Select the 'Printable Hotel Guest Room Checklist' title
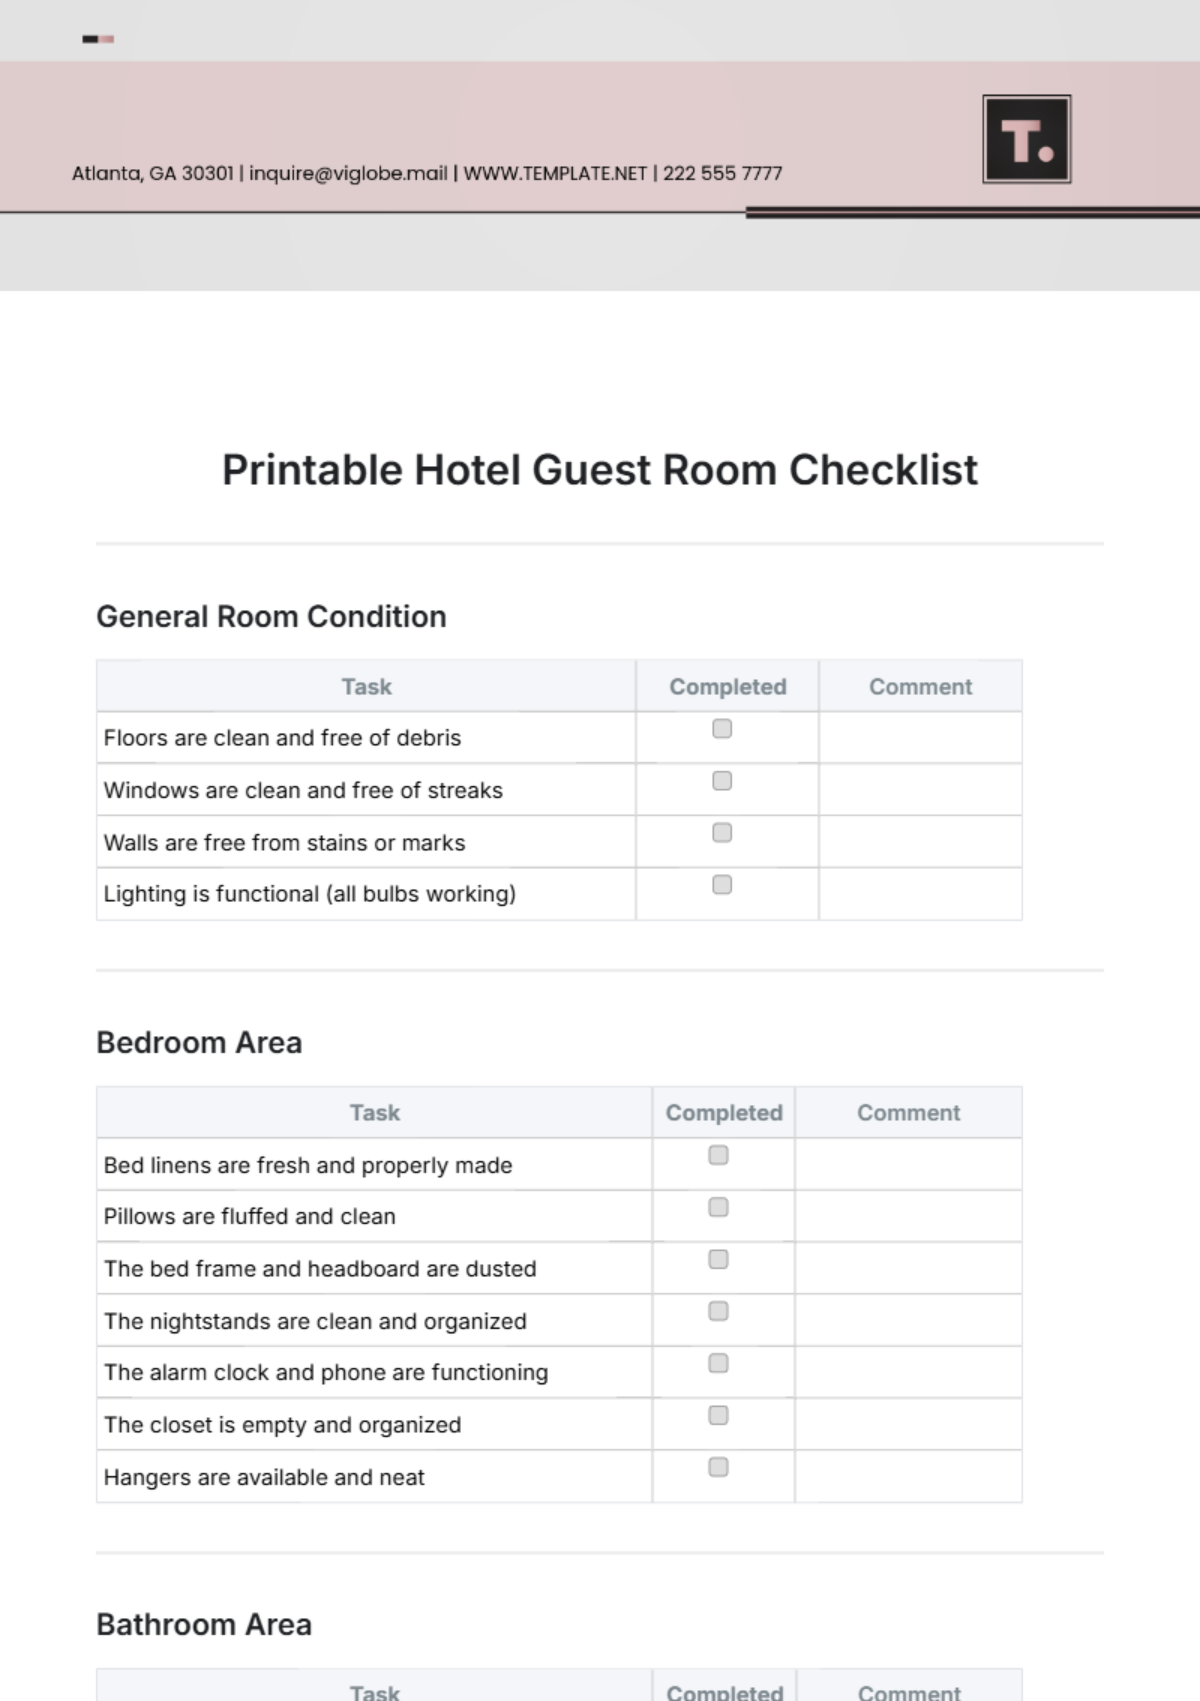1200x1701 pixels. point(600,470)
